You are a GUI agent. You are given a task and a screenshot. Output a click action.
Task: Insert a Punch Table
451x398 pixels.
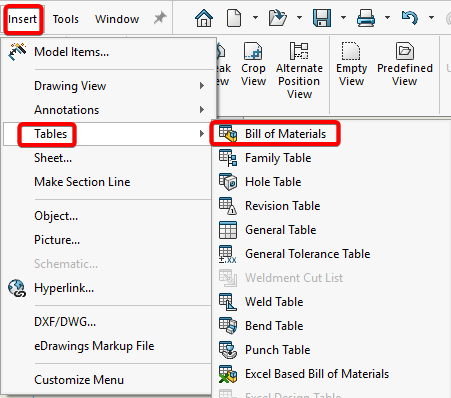(x=278, y=350)
